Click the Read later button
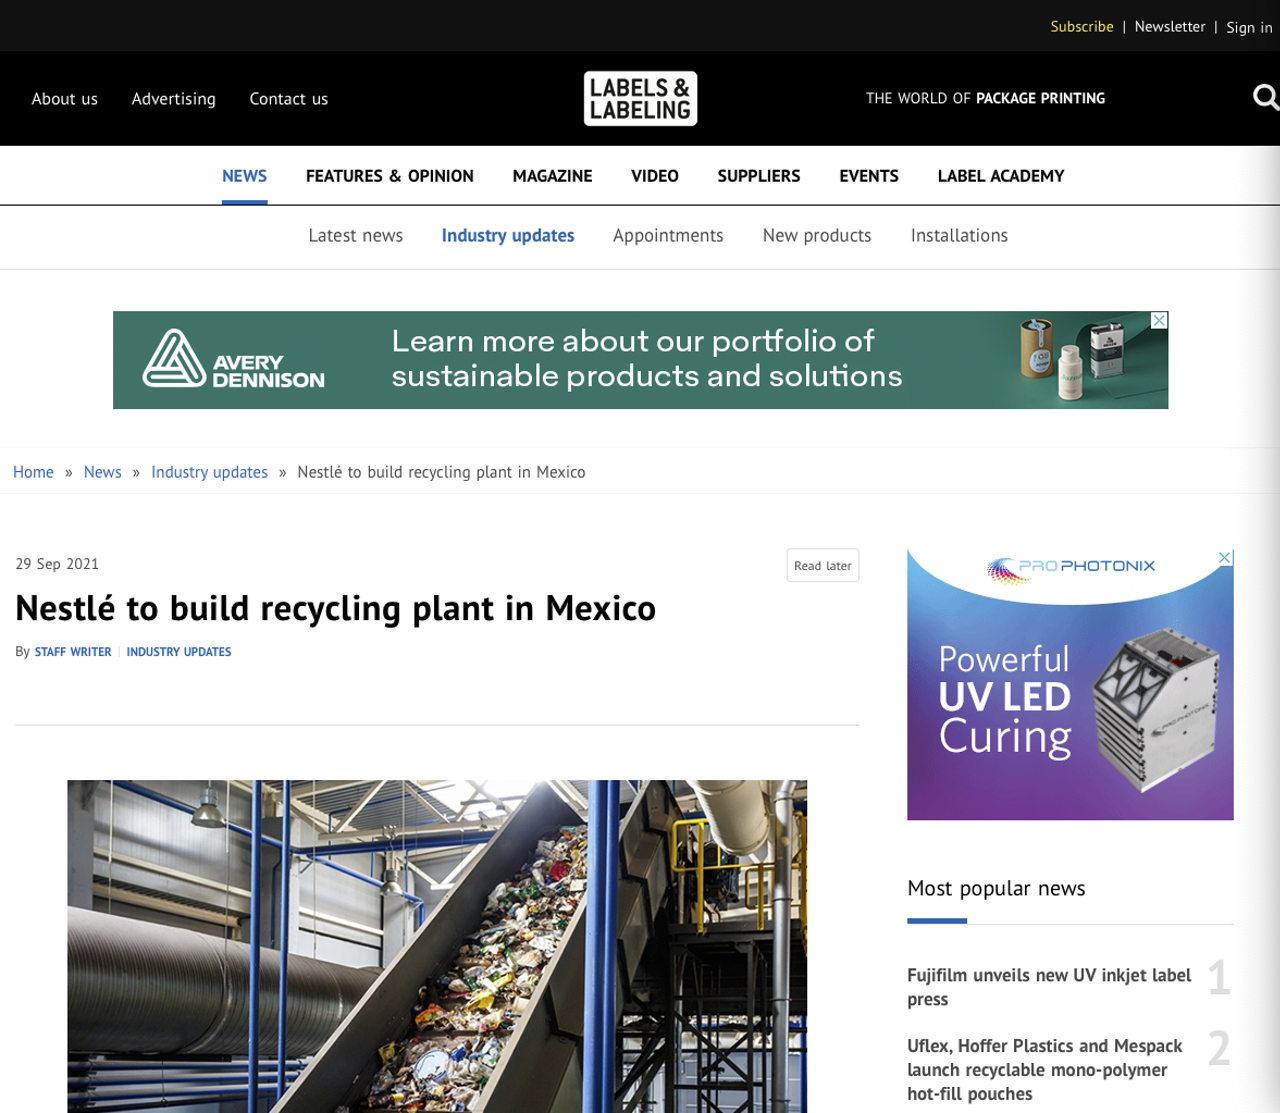The width and height of the screenshot is (1280, 1113). click(x=822, y=565)
